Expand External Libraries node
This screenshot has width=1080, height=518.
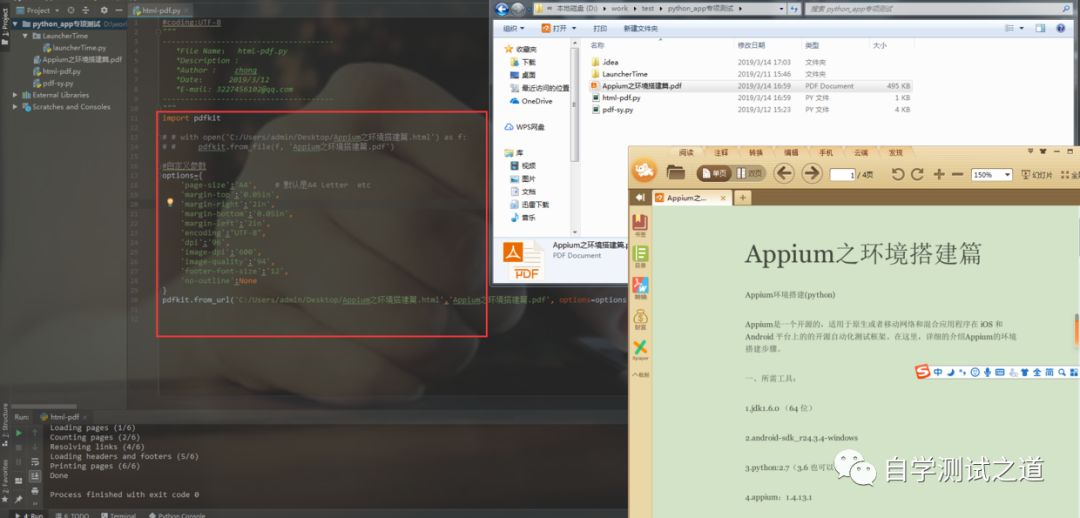16,95
